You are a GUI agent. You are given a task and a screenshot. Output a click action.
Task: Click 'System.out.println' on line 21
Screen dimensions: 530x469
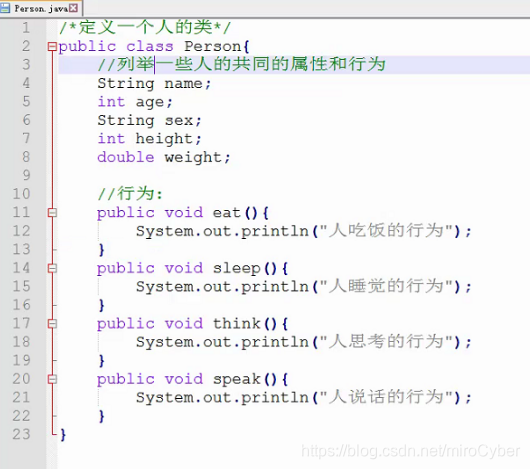point(222,398)
